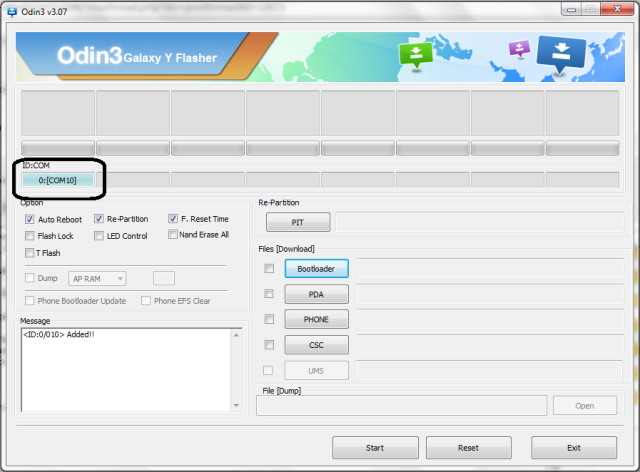
Task: Tick the checkbox beside the PHONE button
Action: (269, 319)
